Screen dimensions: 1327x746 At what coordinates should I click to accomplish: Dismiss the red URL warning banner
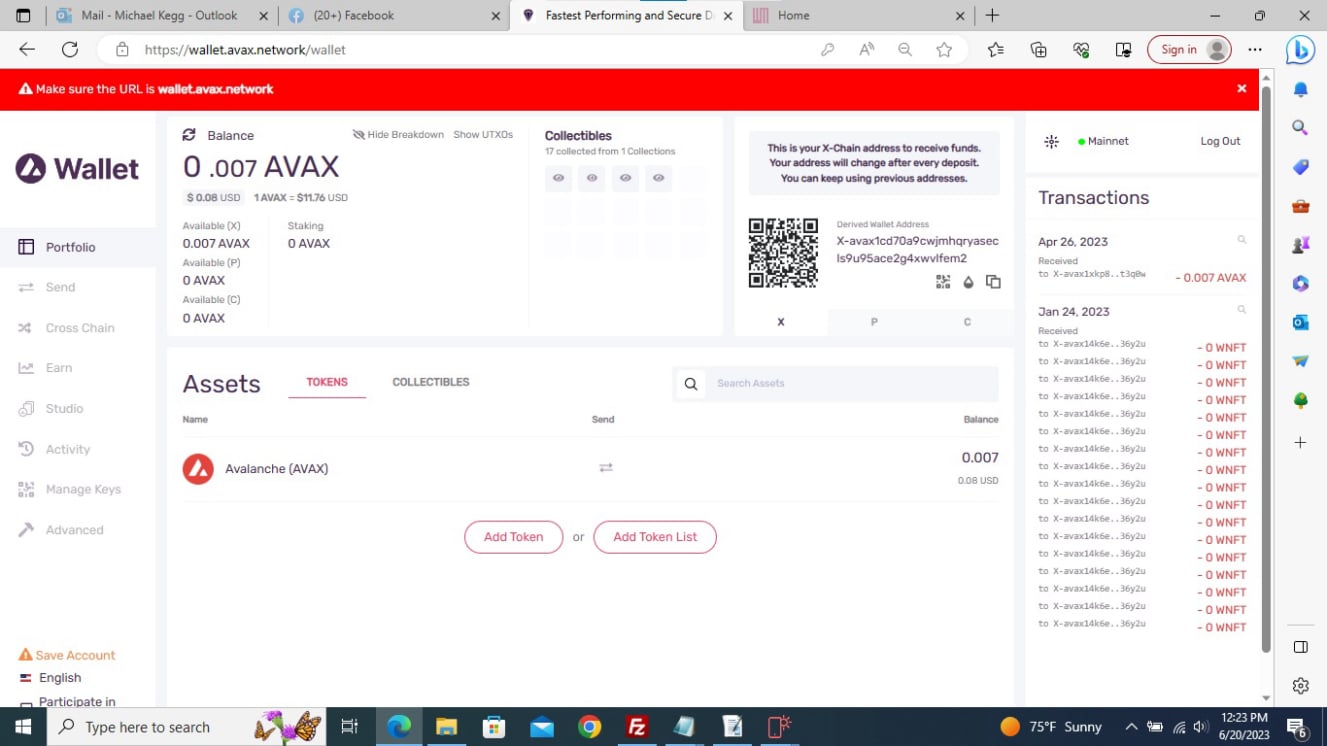pos(1242,89)
